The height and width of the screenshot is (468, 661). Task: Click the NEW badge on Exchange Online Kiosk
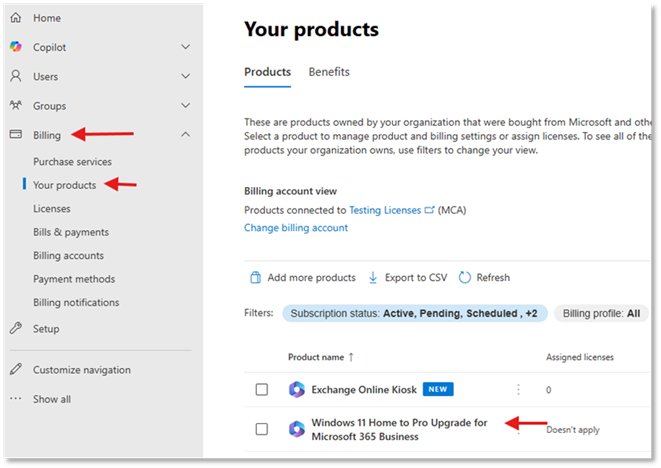pos(438,389)
